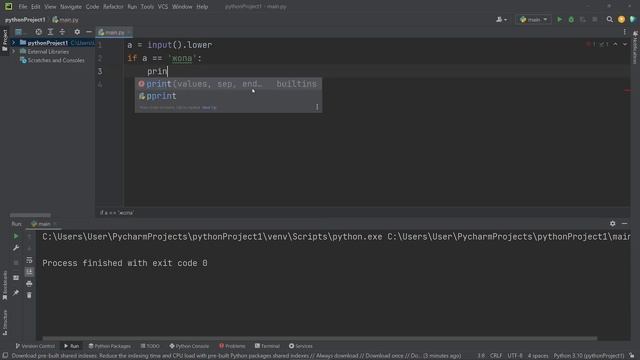This screenshot has height=360, width=640.
Task: Open the File menu
Action: pos(23,7)
